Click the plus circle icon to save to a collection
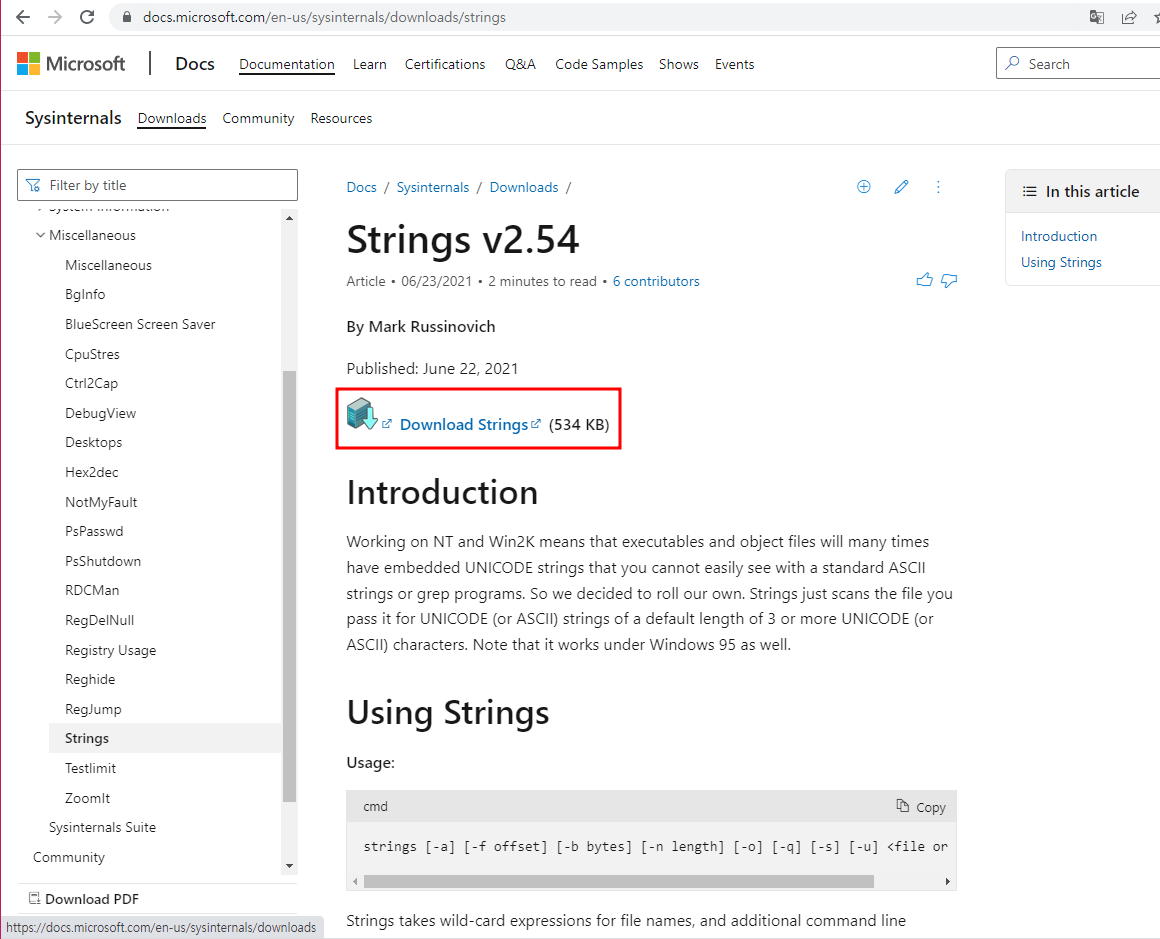The image size is (1160, 939). click(863, 186)
